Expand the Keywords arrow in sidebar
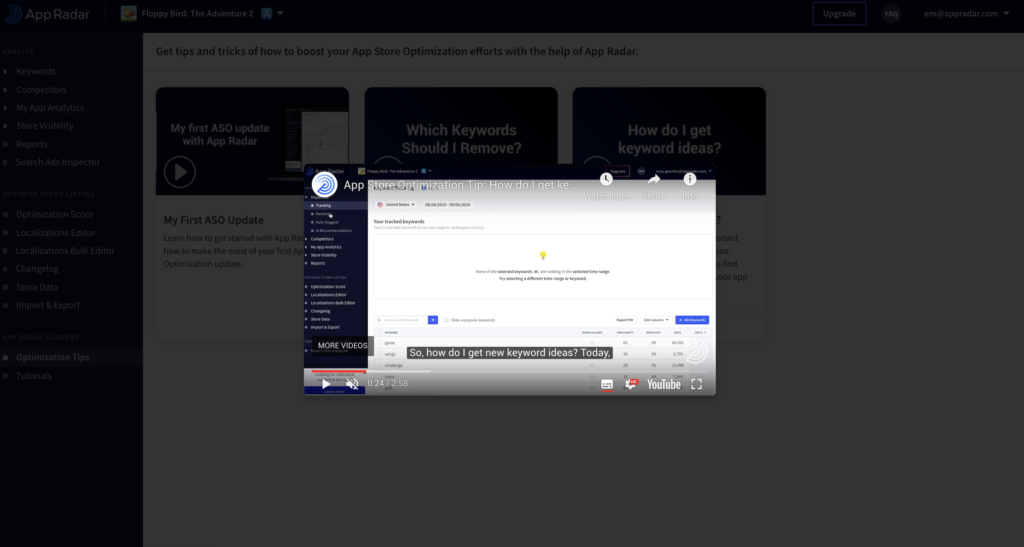1024x547 pixels. pos(5,71)
